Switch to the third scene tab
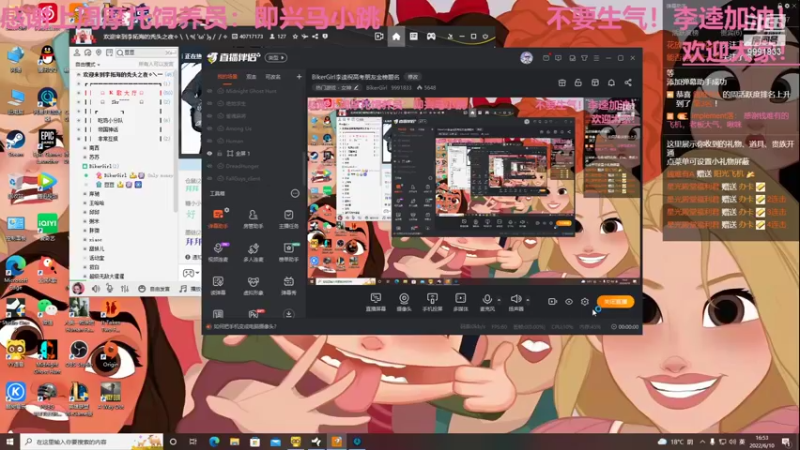Viewport: 800px width, 450px height. pyautogui.click(x=273, y=77)
